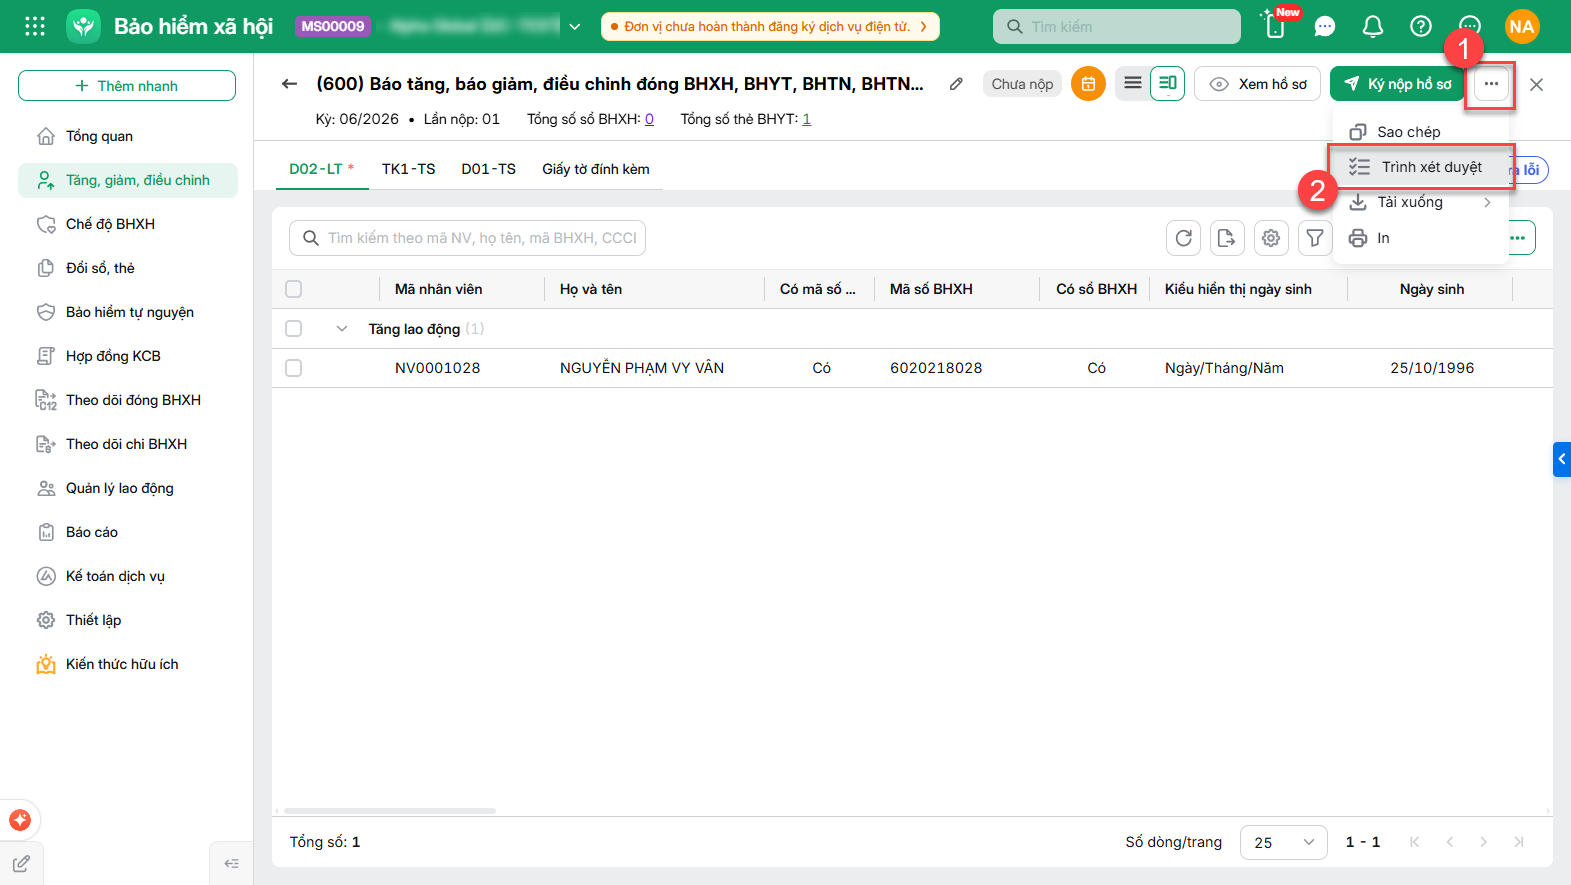1571x885 pixels.
Task: Click the MS00009 code badge
Action: [333, 27]
